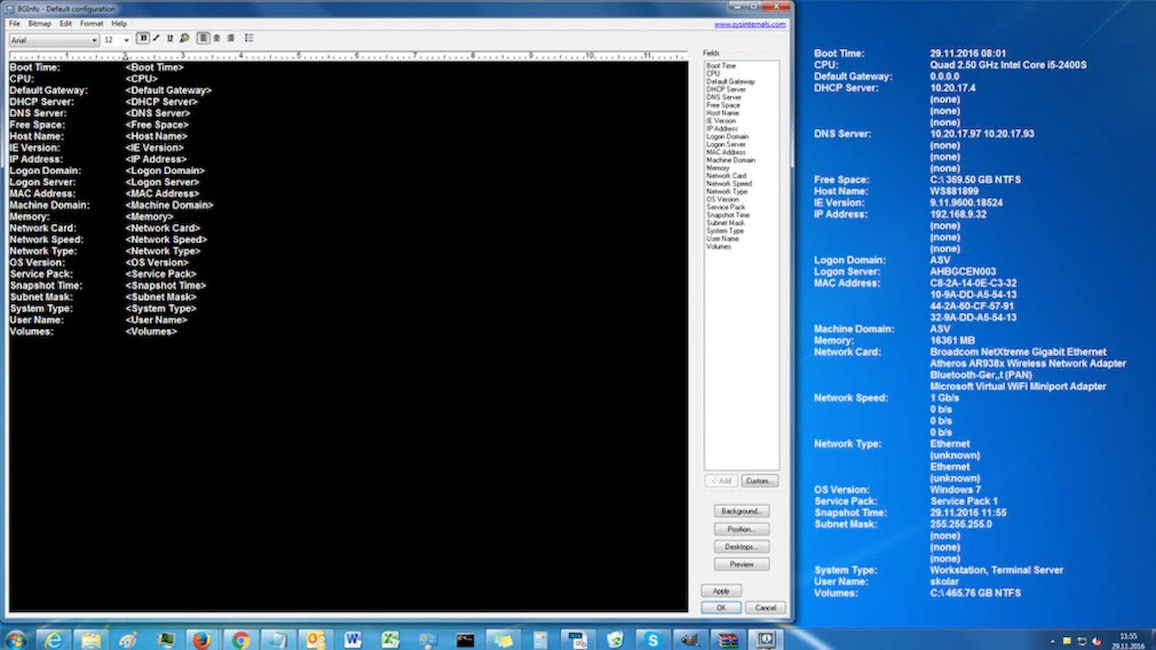The width and height of the screenshot is (1156, 650).
Task: Open the font size dropdown
Action: coord(125,39)
